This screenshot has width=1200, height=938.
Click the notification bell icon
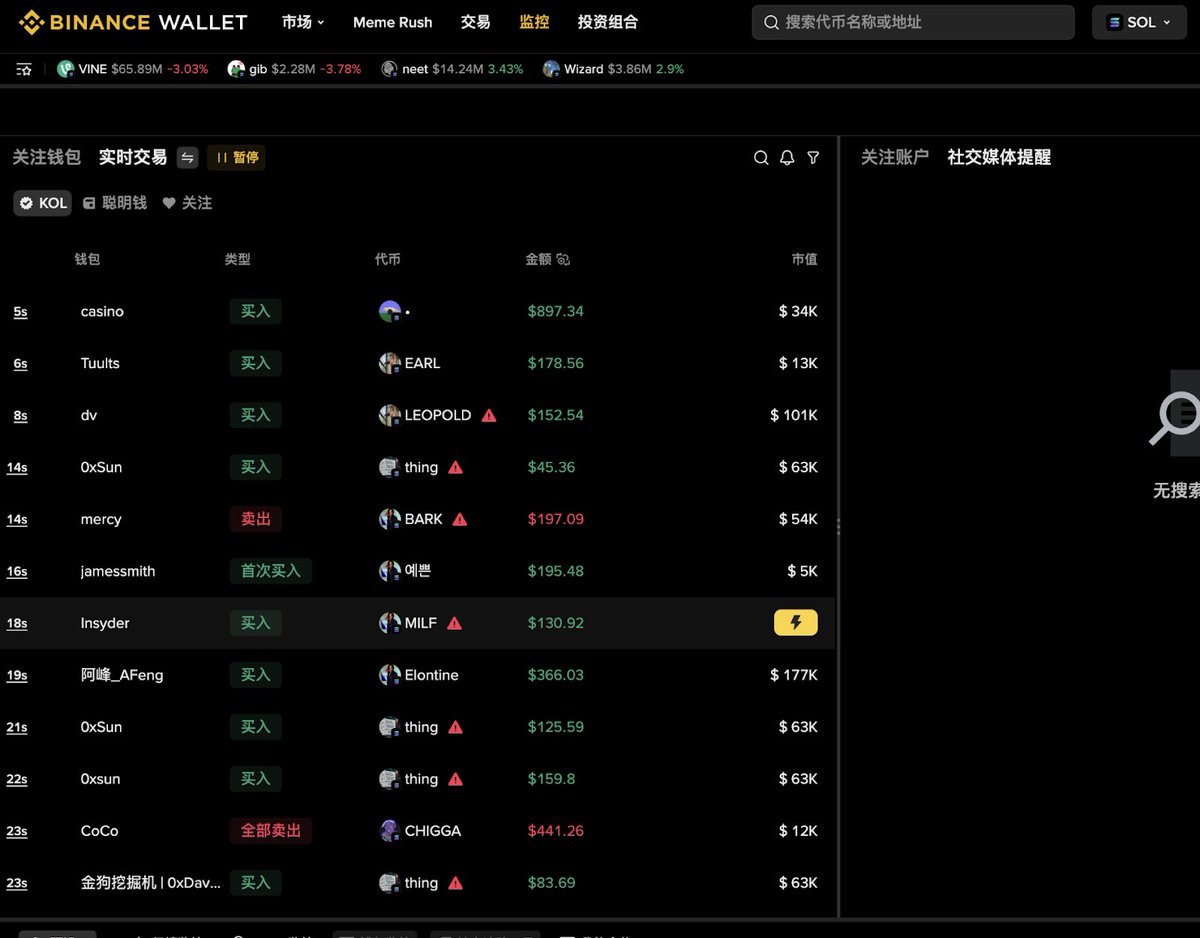[x=787, y=158]
